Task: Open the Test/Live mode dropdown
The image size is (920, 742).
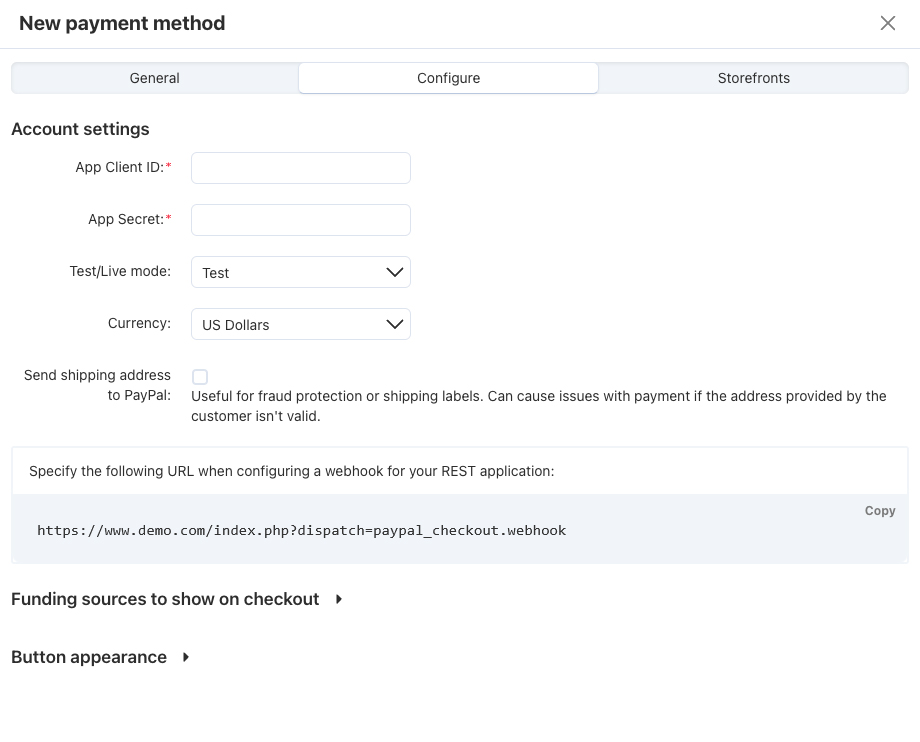Action: click(300, 271)
